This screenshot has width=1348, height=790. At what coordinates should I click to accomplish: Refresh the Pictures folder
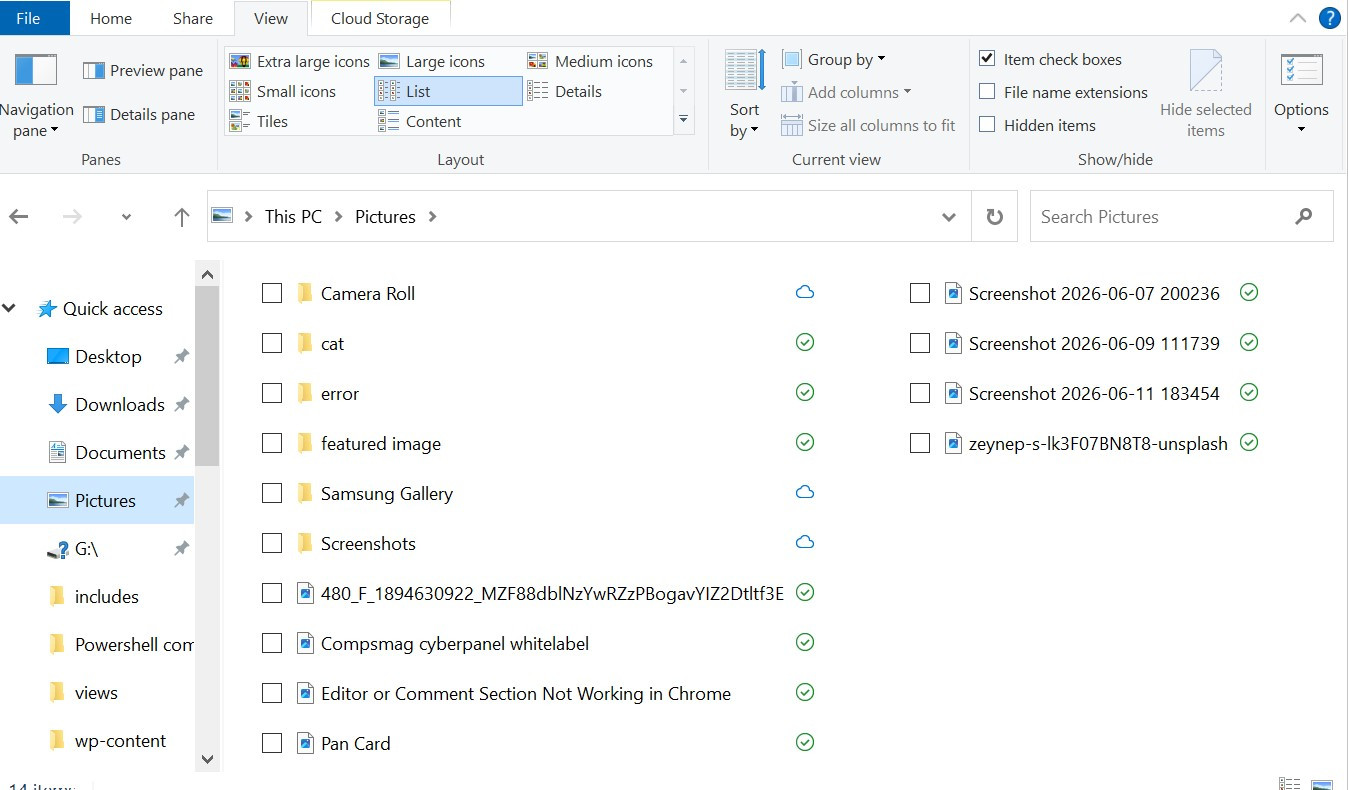(x=994, y=216)
